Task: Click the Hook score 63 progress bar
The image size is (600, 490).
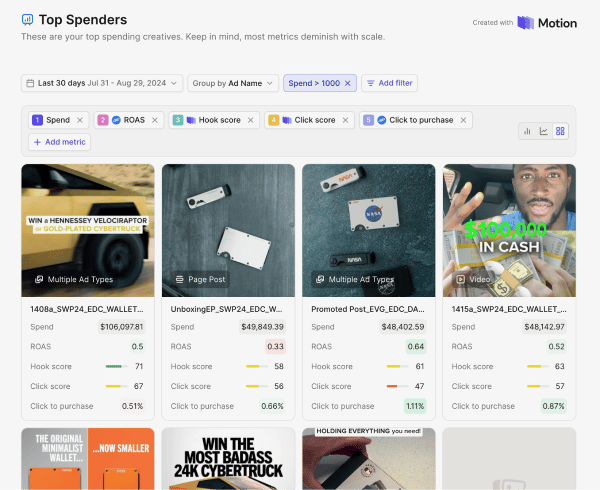Action: coord(538,366)
